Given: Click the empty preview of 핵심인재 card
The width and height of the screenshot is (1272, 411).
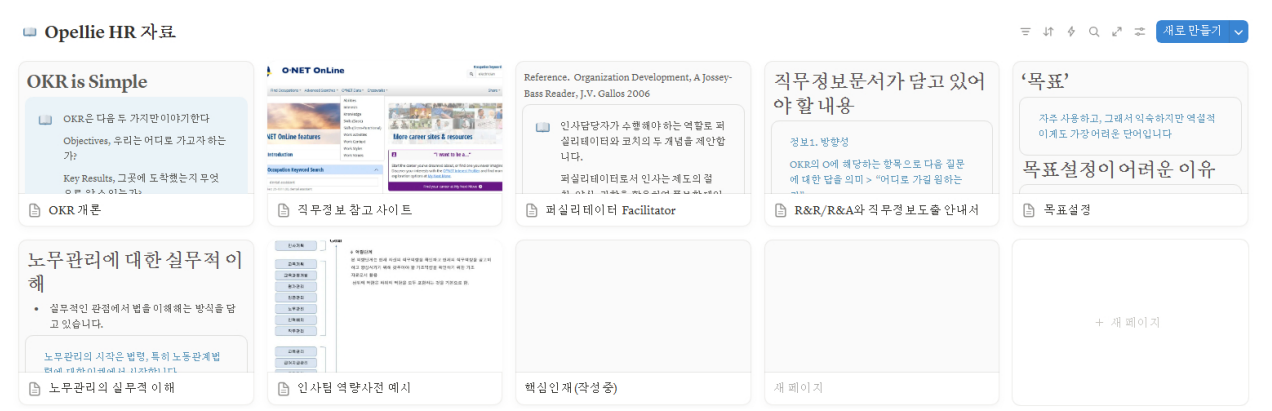Looking at the screenshot, I should (x=633, y=305).
